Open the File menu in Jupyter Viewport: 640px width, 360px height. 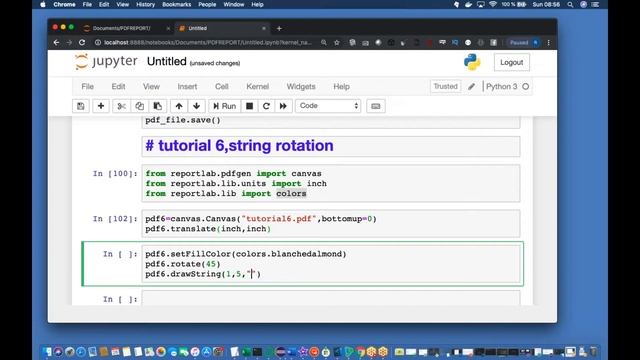[87, 87]
